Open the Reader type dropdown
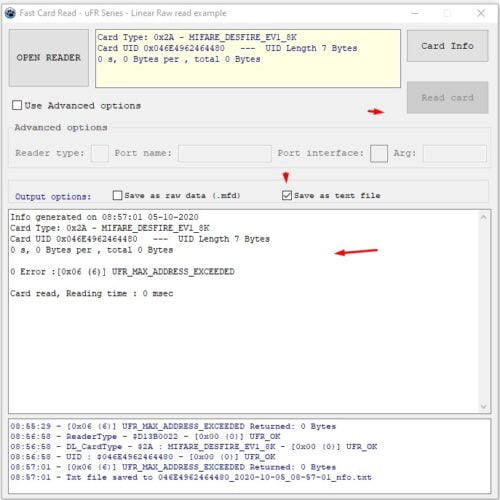 (100, 153)
